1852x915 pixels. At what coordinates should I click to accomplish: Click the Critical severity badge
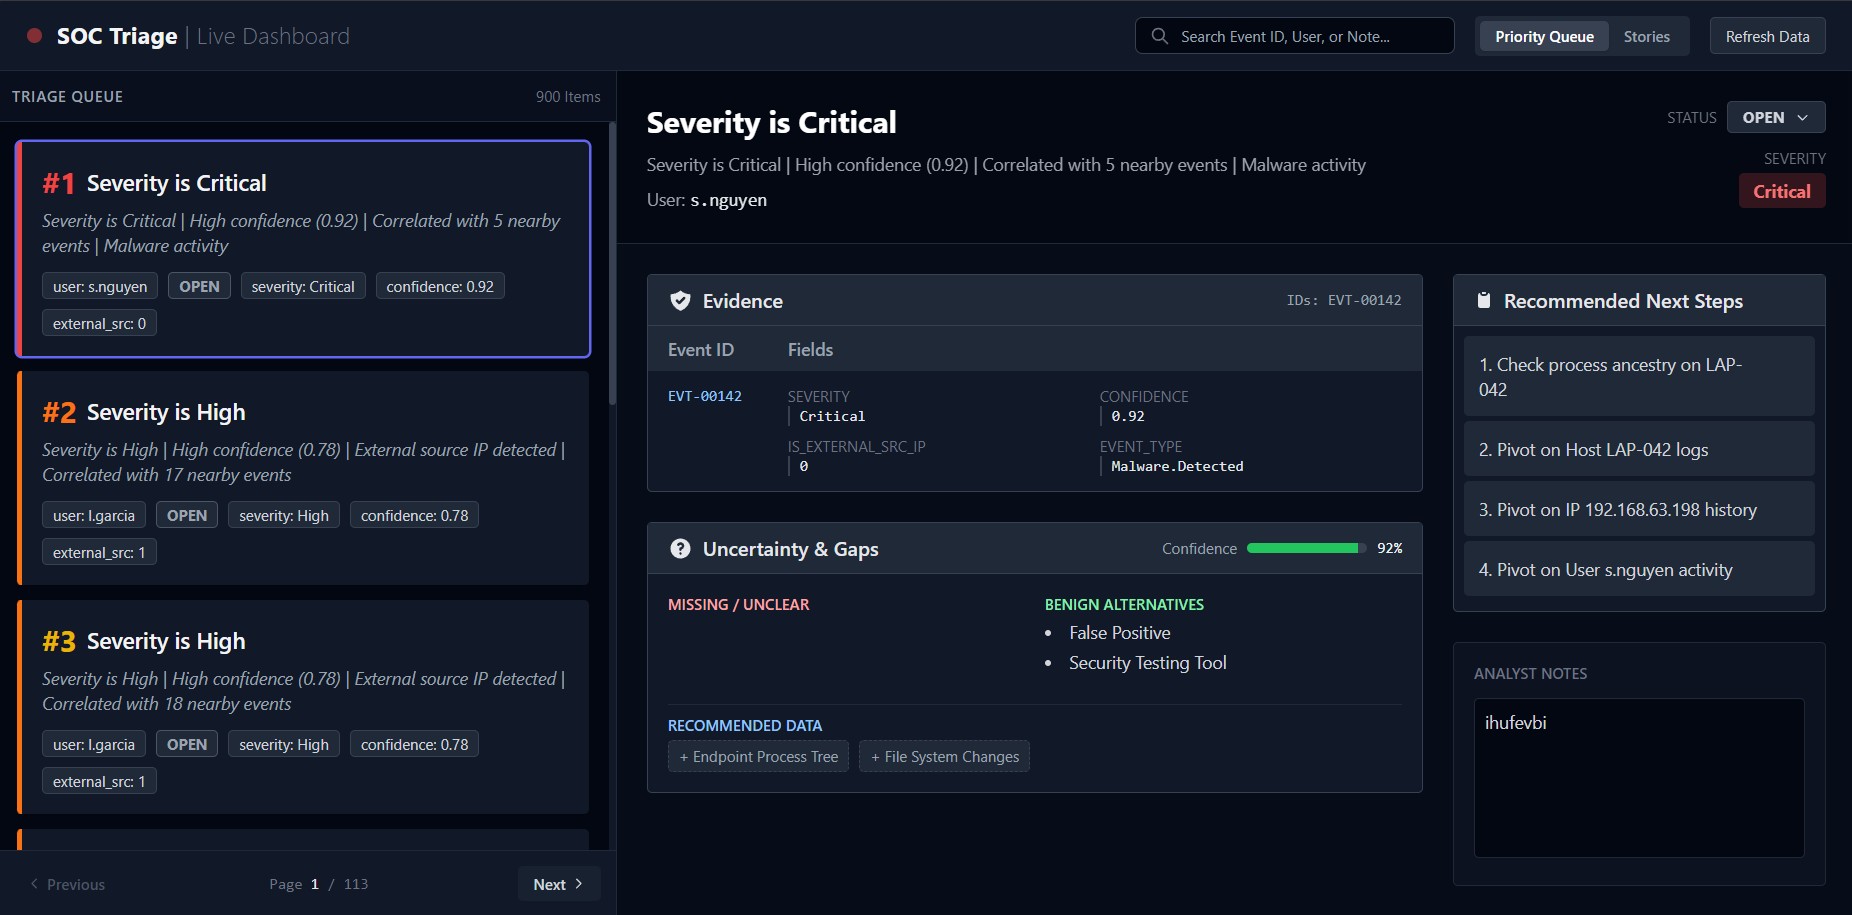[x=1782, y=191]
